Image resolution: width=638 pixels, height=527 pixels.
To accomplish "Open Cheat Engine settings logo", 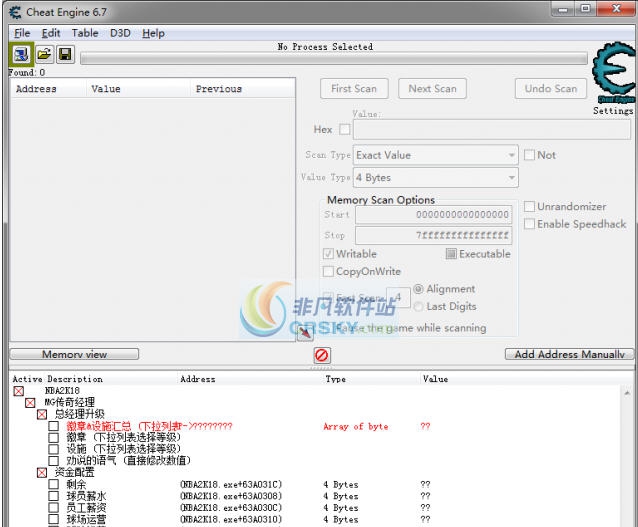I will pos(614,72).
